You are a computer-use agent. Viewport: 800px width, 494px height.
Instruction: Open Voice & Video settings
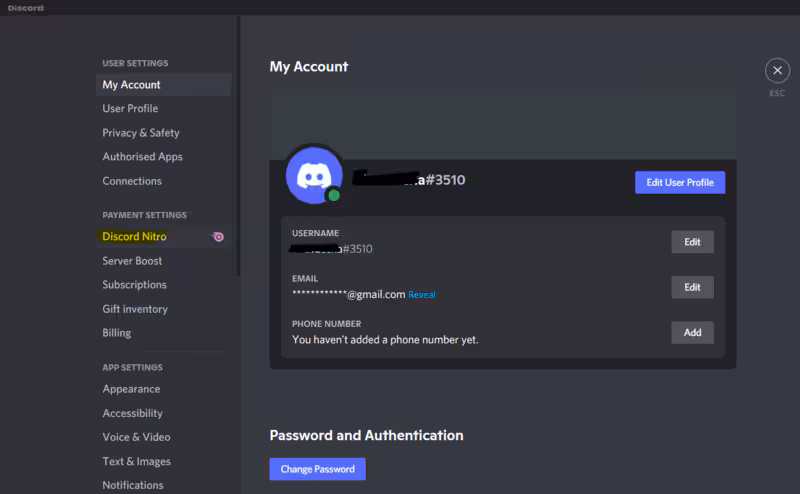(136, 437)
